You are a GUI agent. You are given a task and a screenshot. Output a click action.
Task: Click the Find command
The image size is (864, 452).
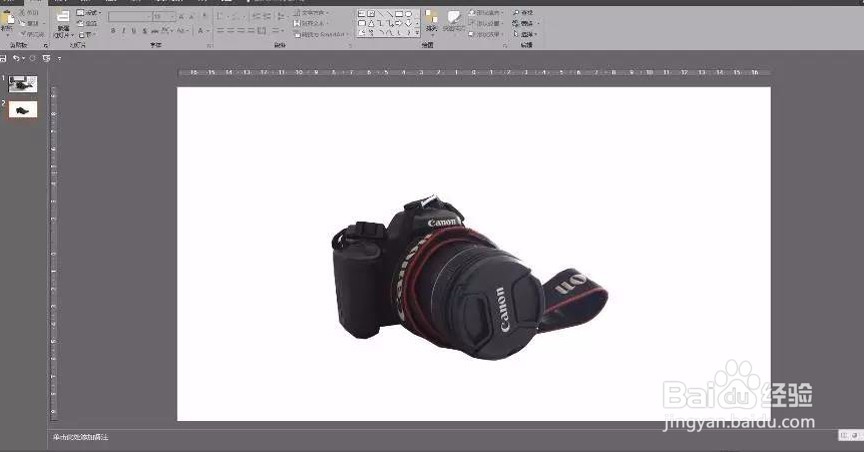point(522,13)
